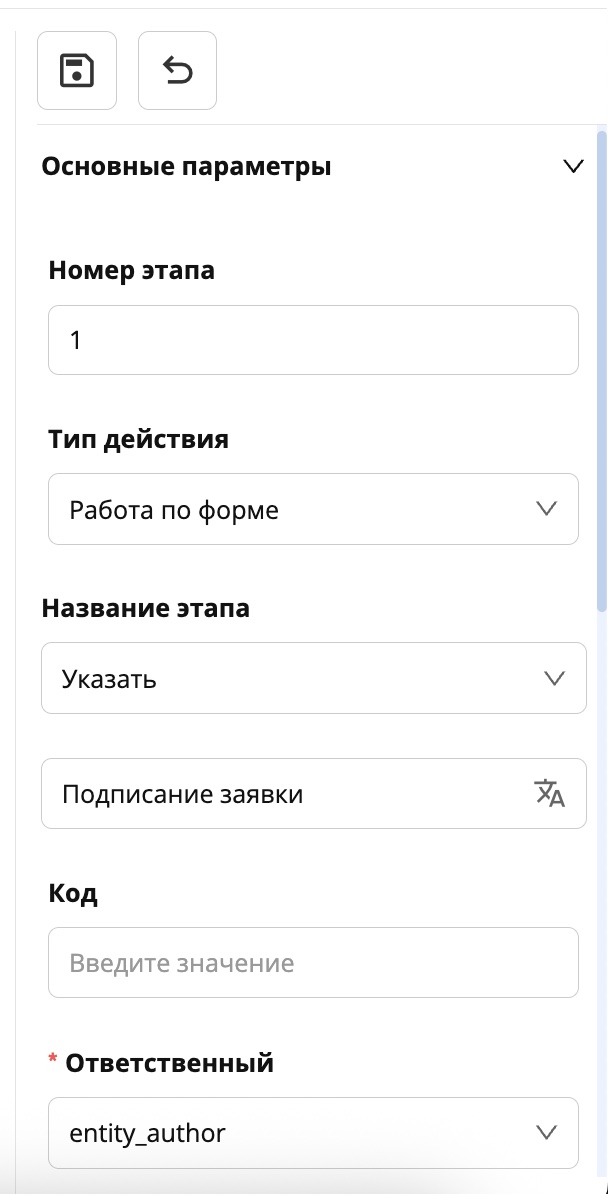
Task: Click the chevron on the Ответственный dropdown
Action: (545, 1132)
